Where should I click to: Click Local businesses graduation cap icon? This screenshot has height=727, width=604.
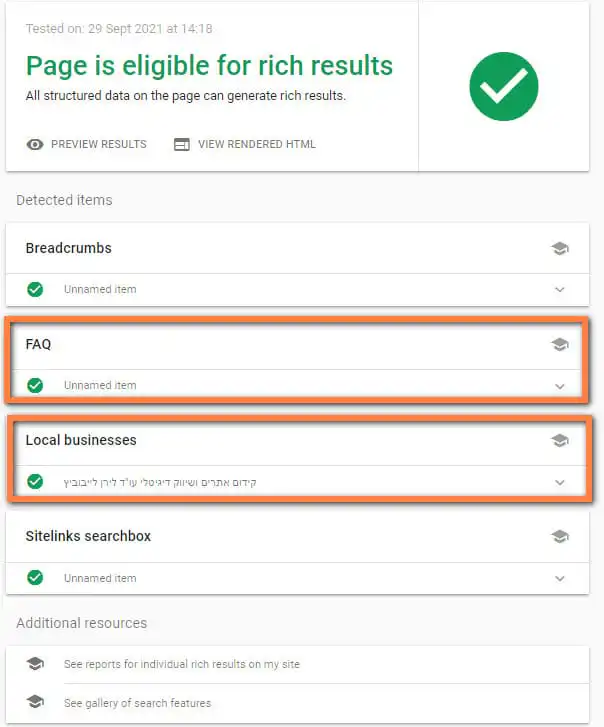(x=560, y=440)
